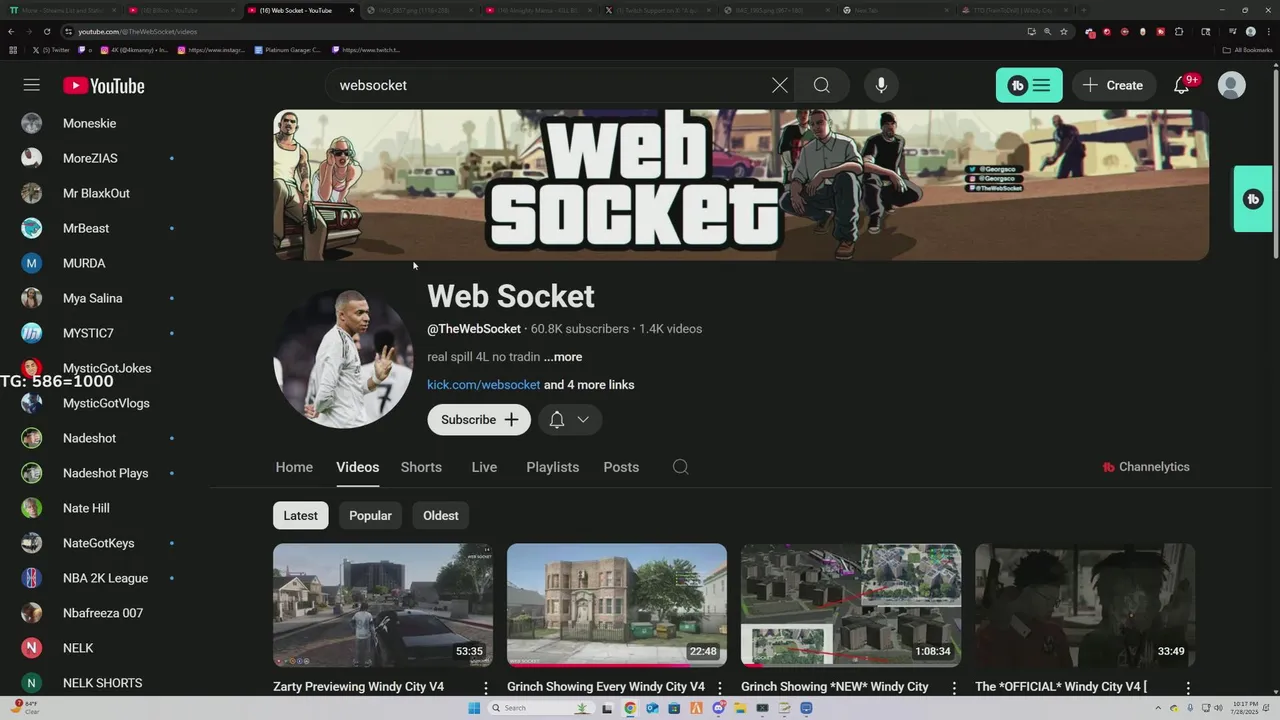Switch to the Live channel tab
1280x720 pixels.
pos(484,467)
